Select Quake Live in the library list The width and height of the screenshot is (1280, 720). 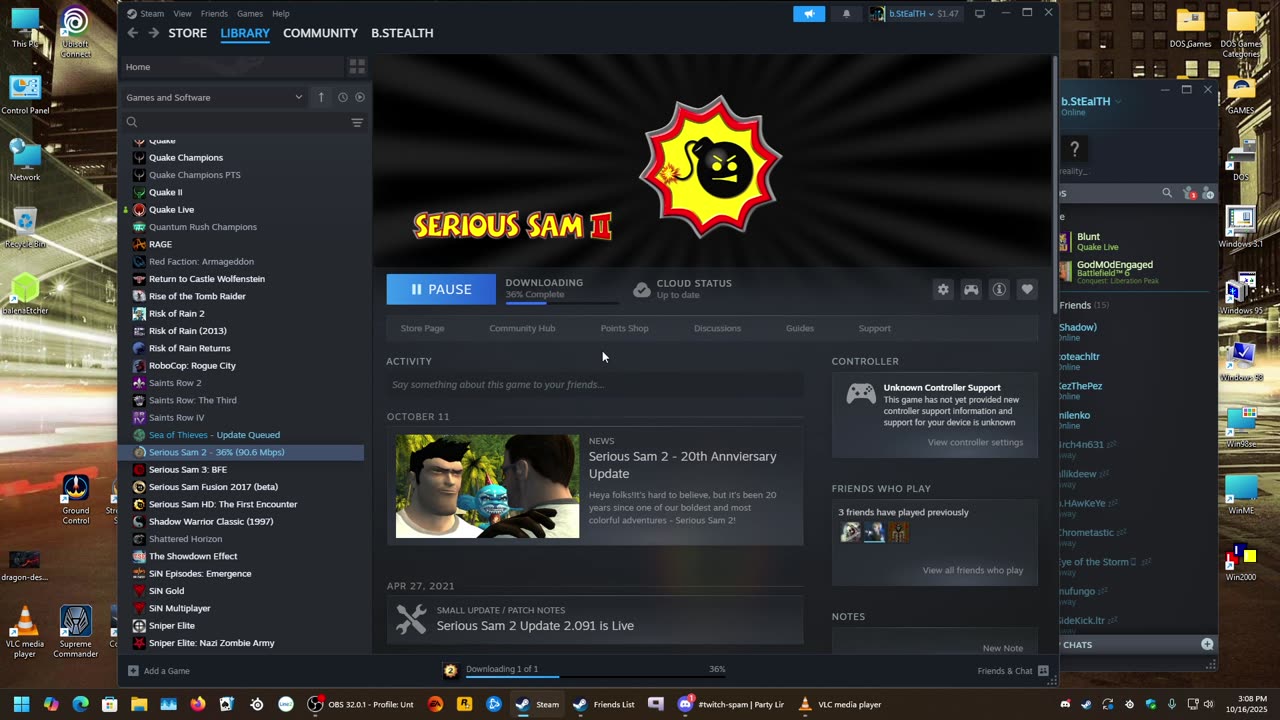171,209
